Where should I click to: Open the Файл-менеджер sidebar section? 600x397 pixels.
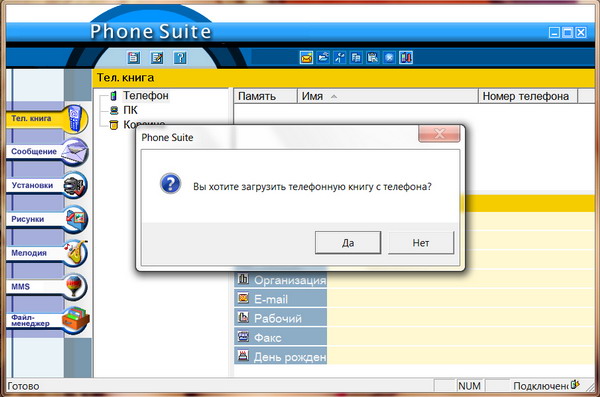tap(47, 320)
